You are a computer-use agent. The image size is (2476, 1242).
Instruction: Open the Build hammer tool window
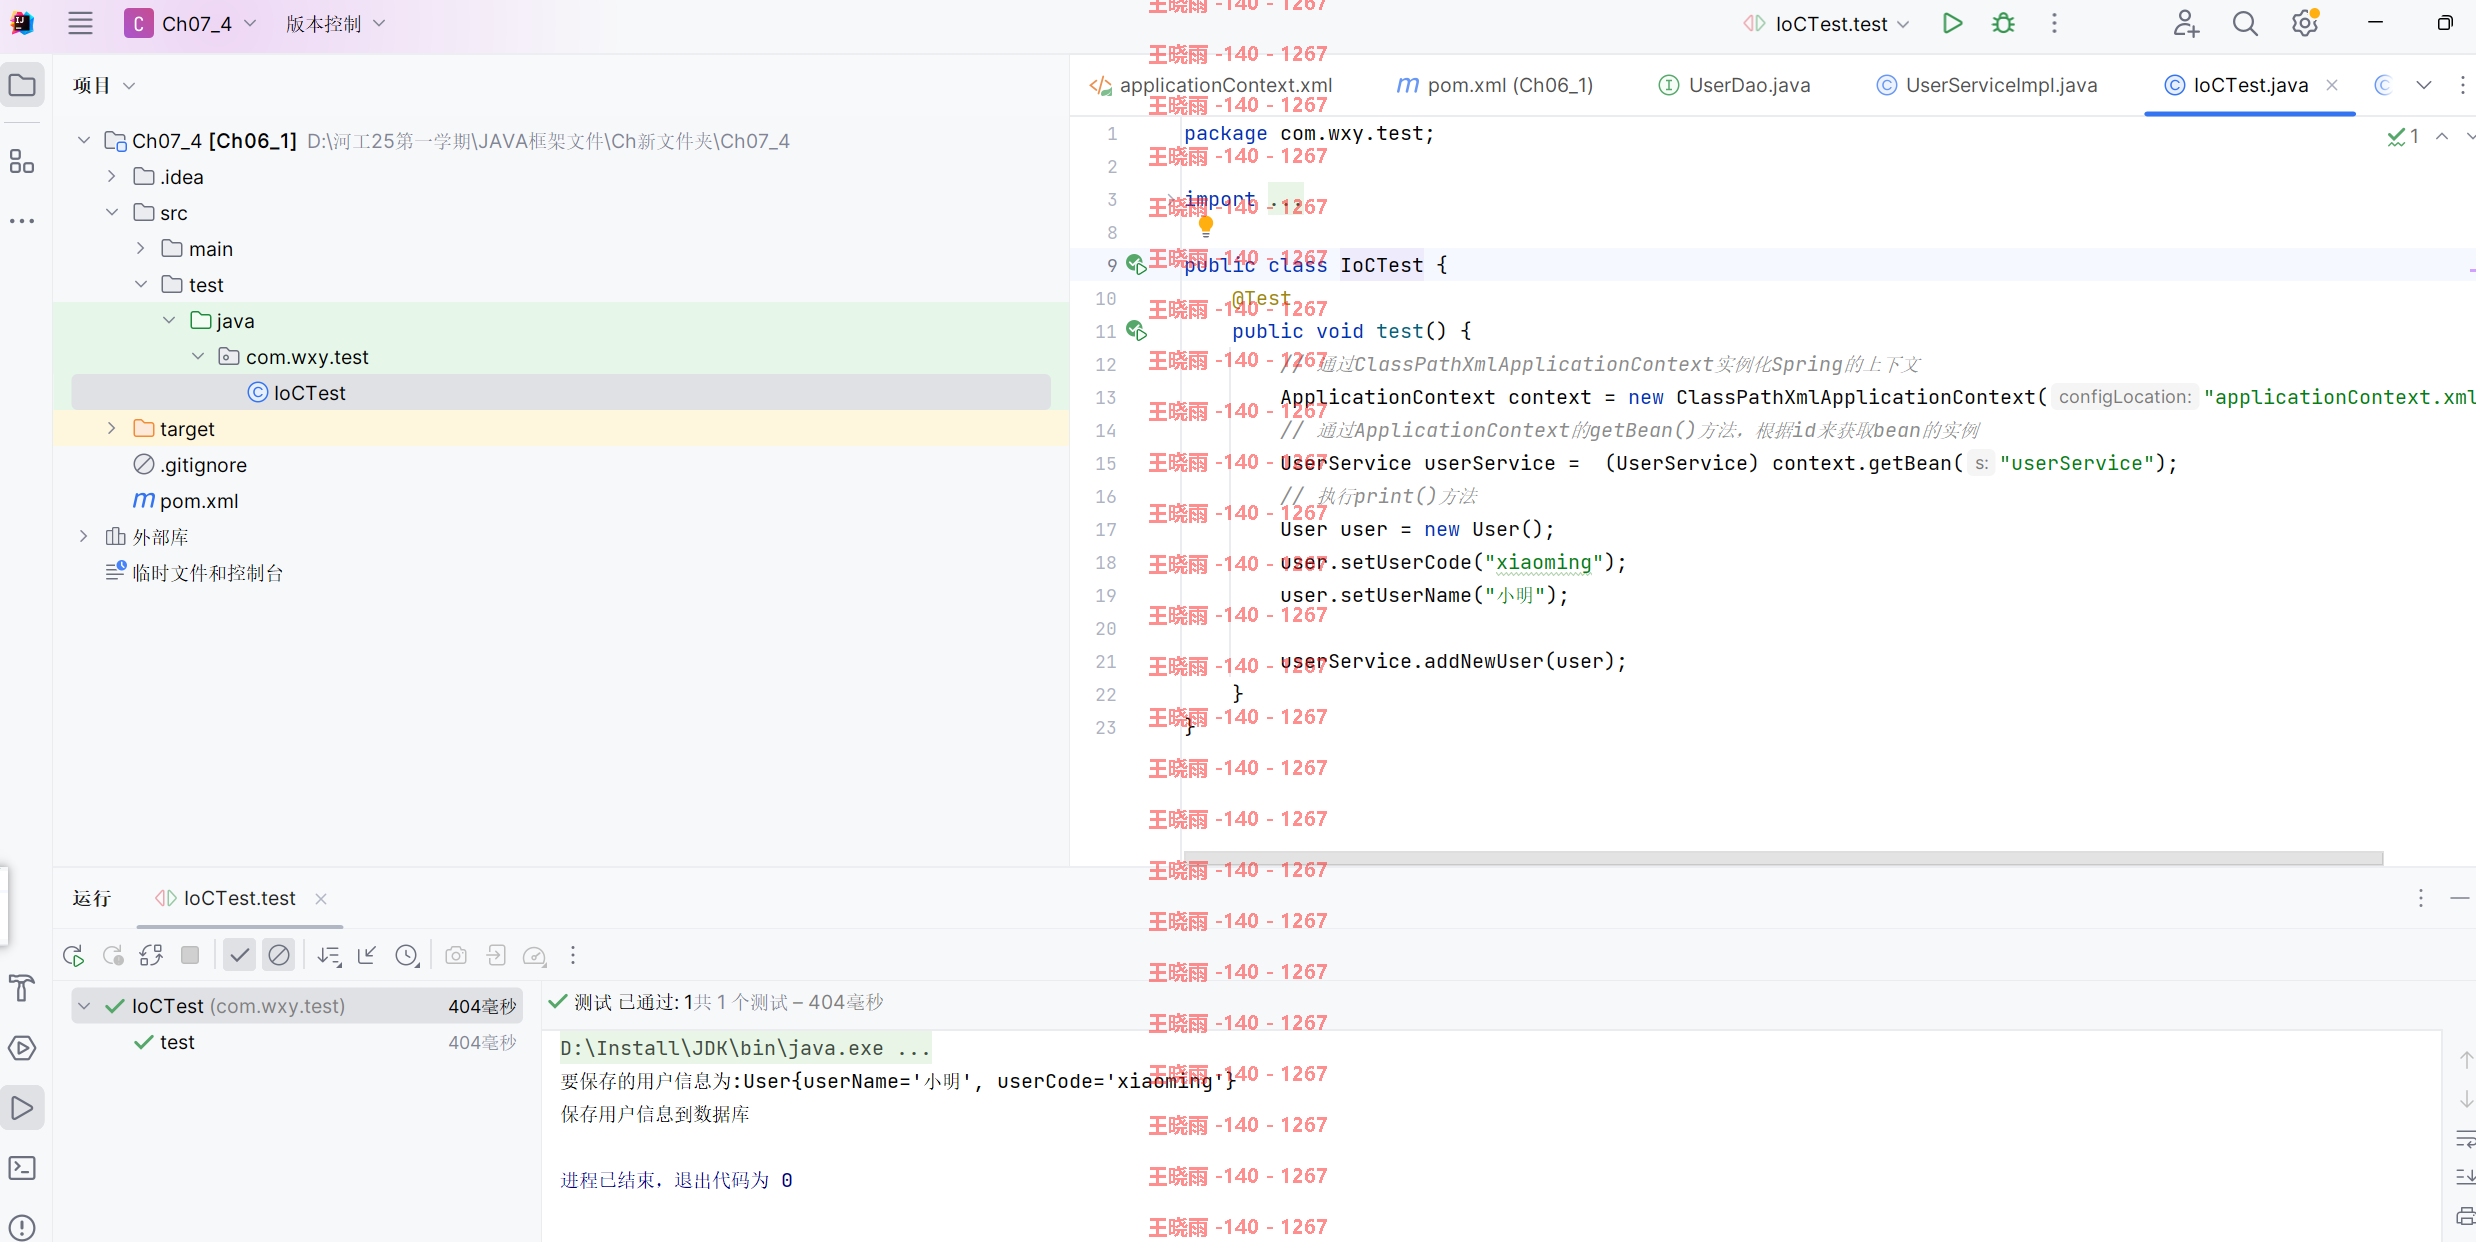click(x=22, y=988)
